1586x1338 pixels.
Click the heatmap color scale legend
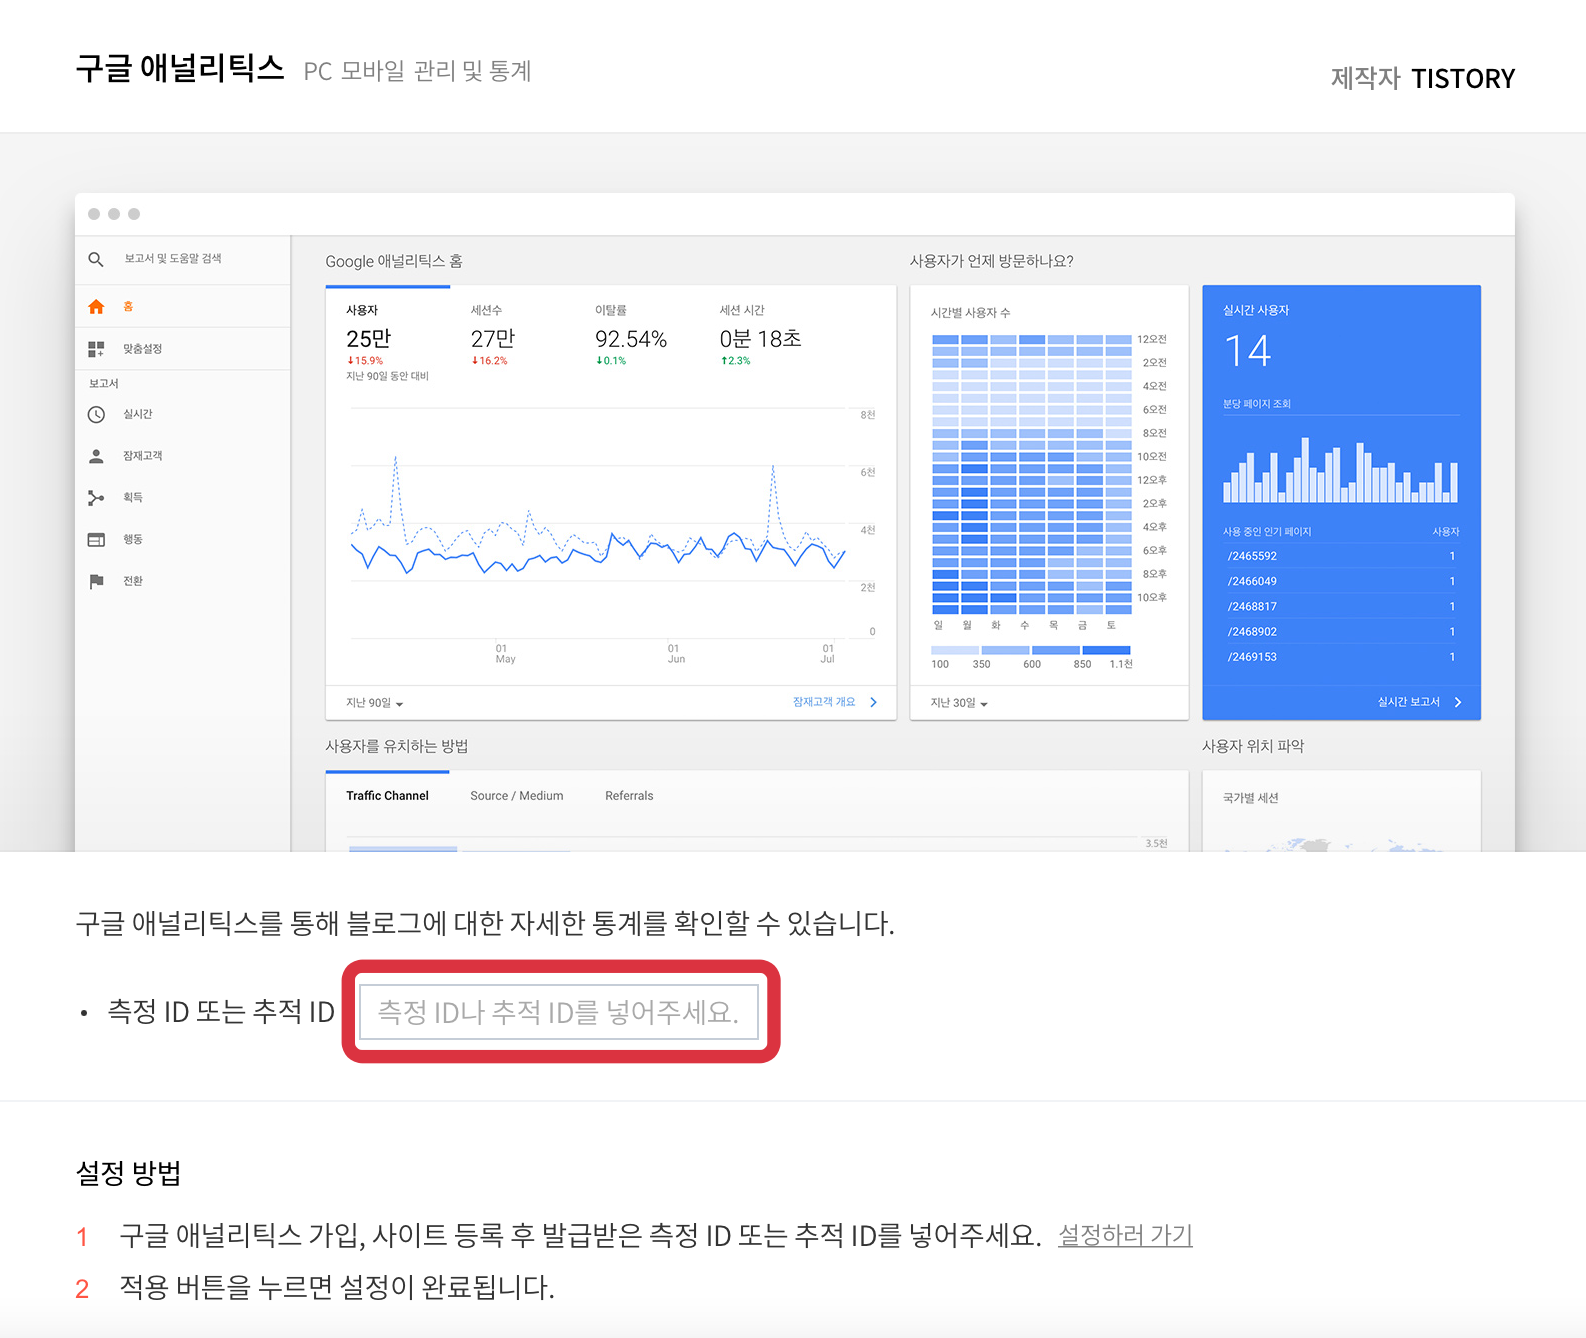(x=1031, y=650)
